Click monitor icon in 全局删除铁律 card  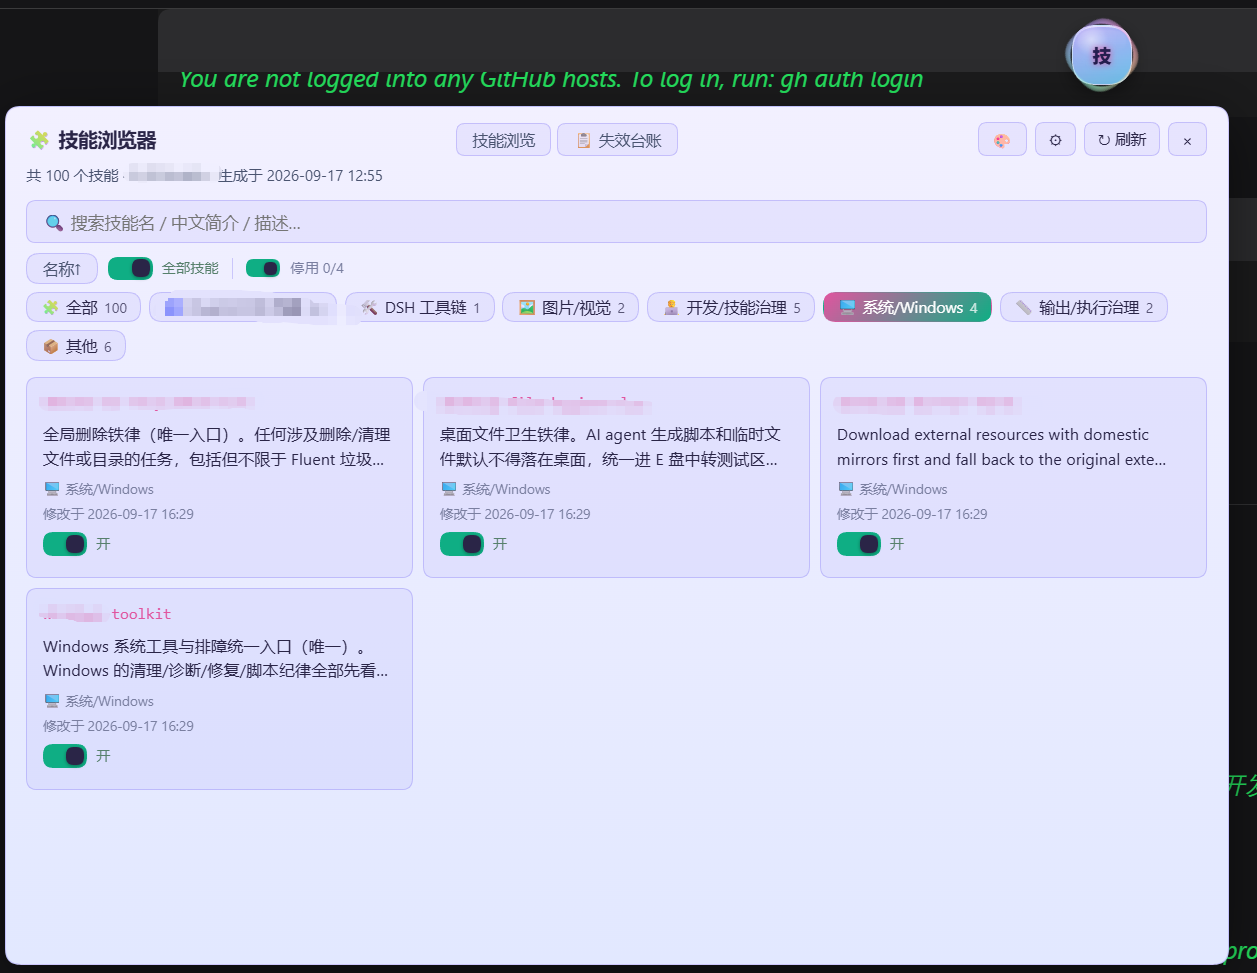coord(52,489)
